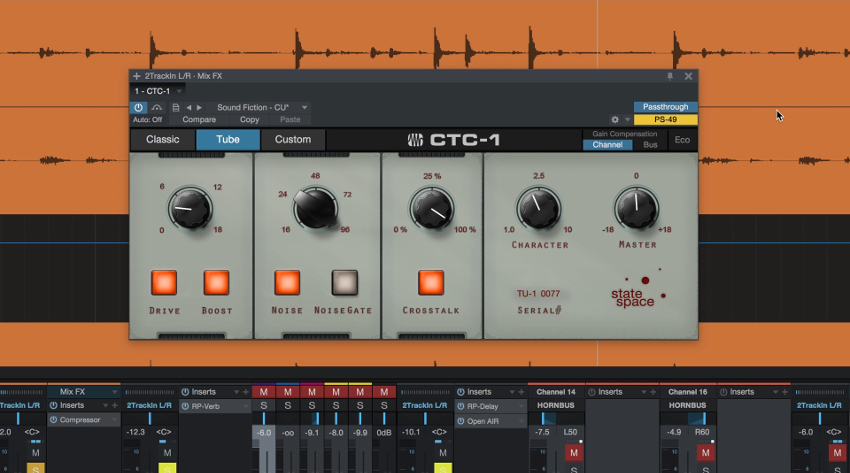Open the plugin settings gear

tap(615, 120)
